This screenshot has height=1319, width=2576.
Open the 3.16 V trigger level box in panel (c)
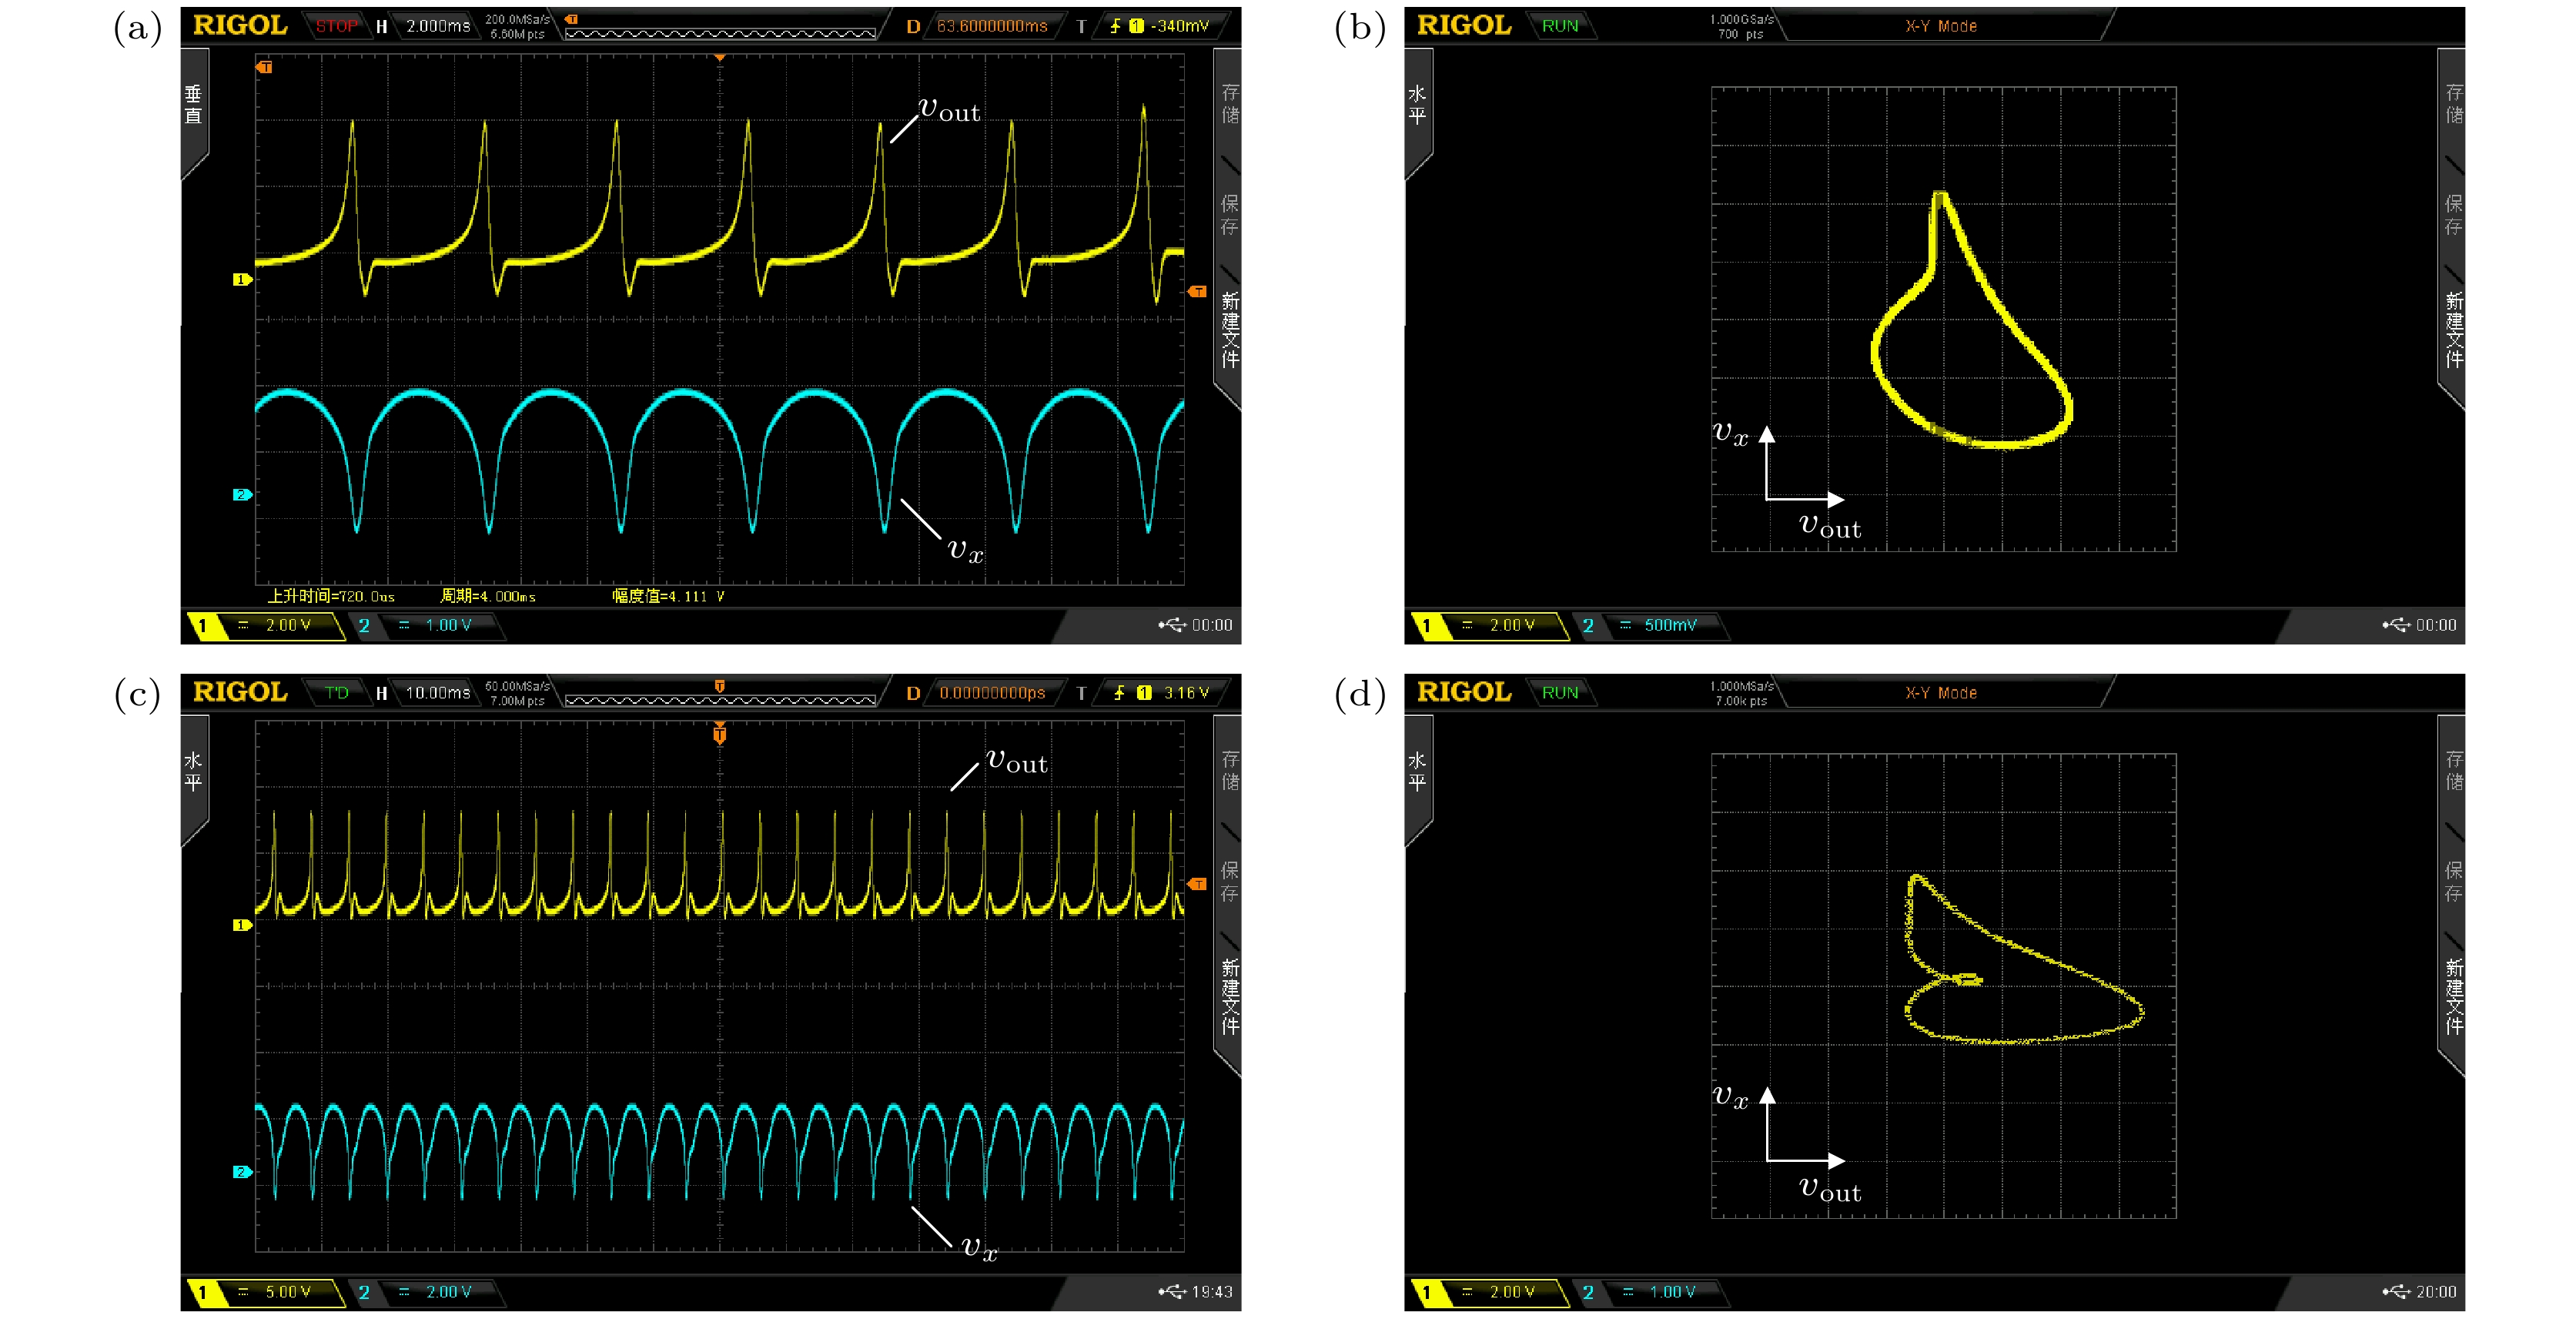click(1185, 692)
